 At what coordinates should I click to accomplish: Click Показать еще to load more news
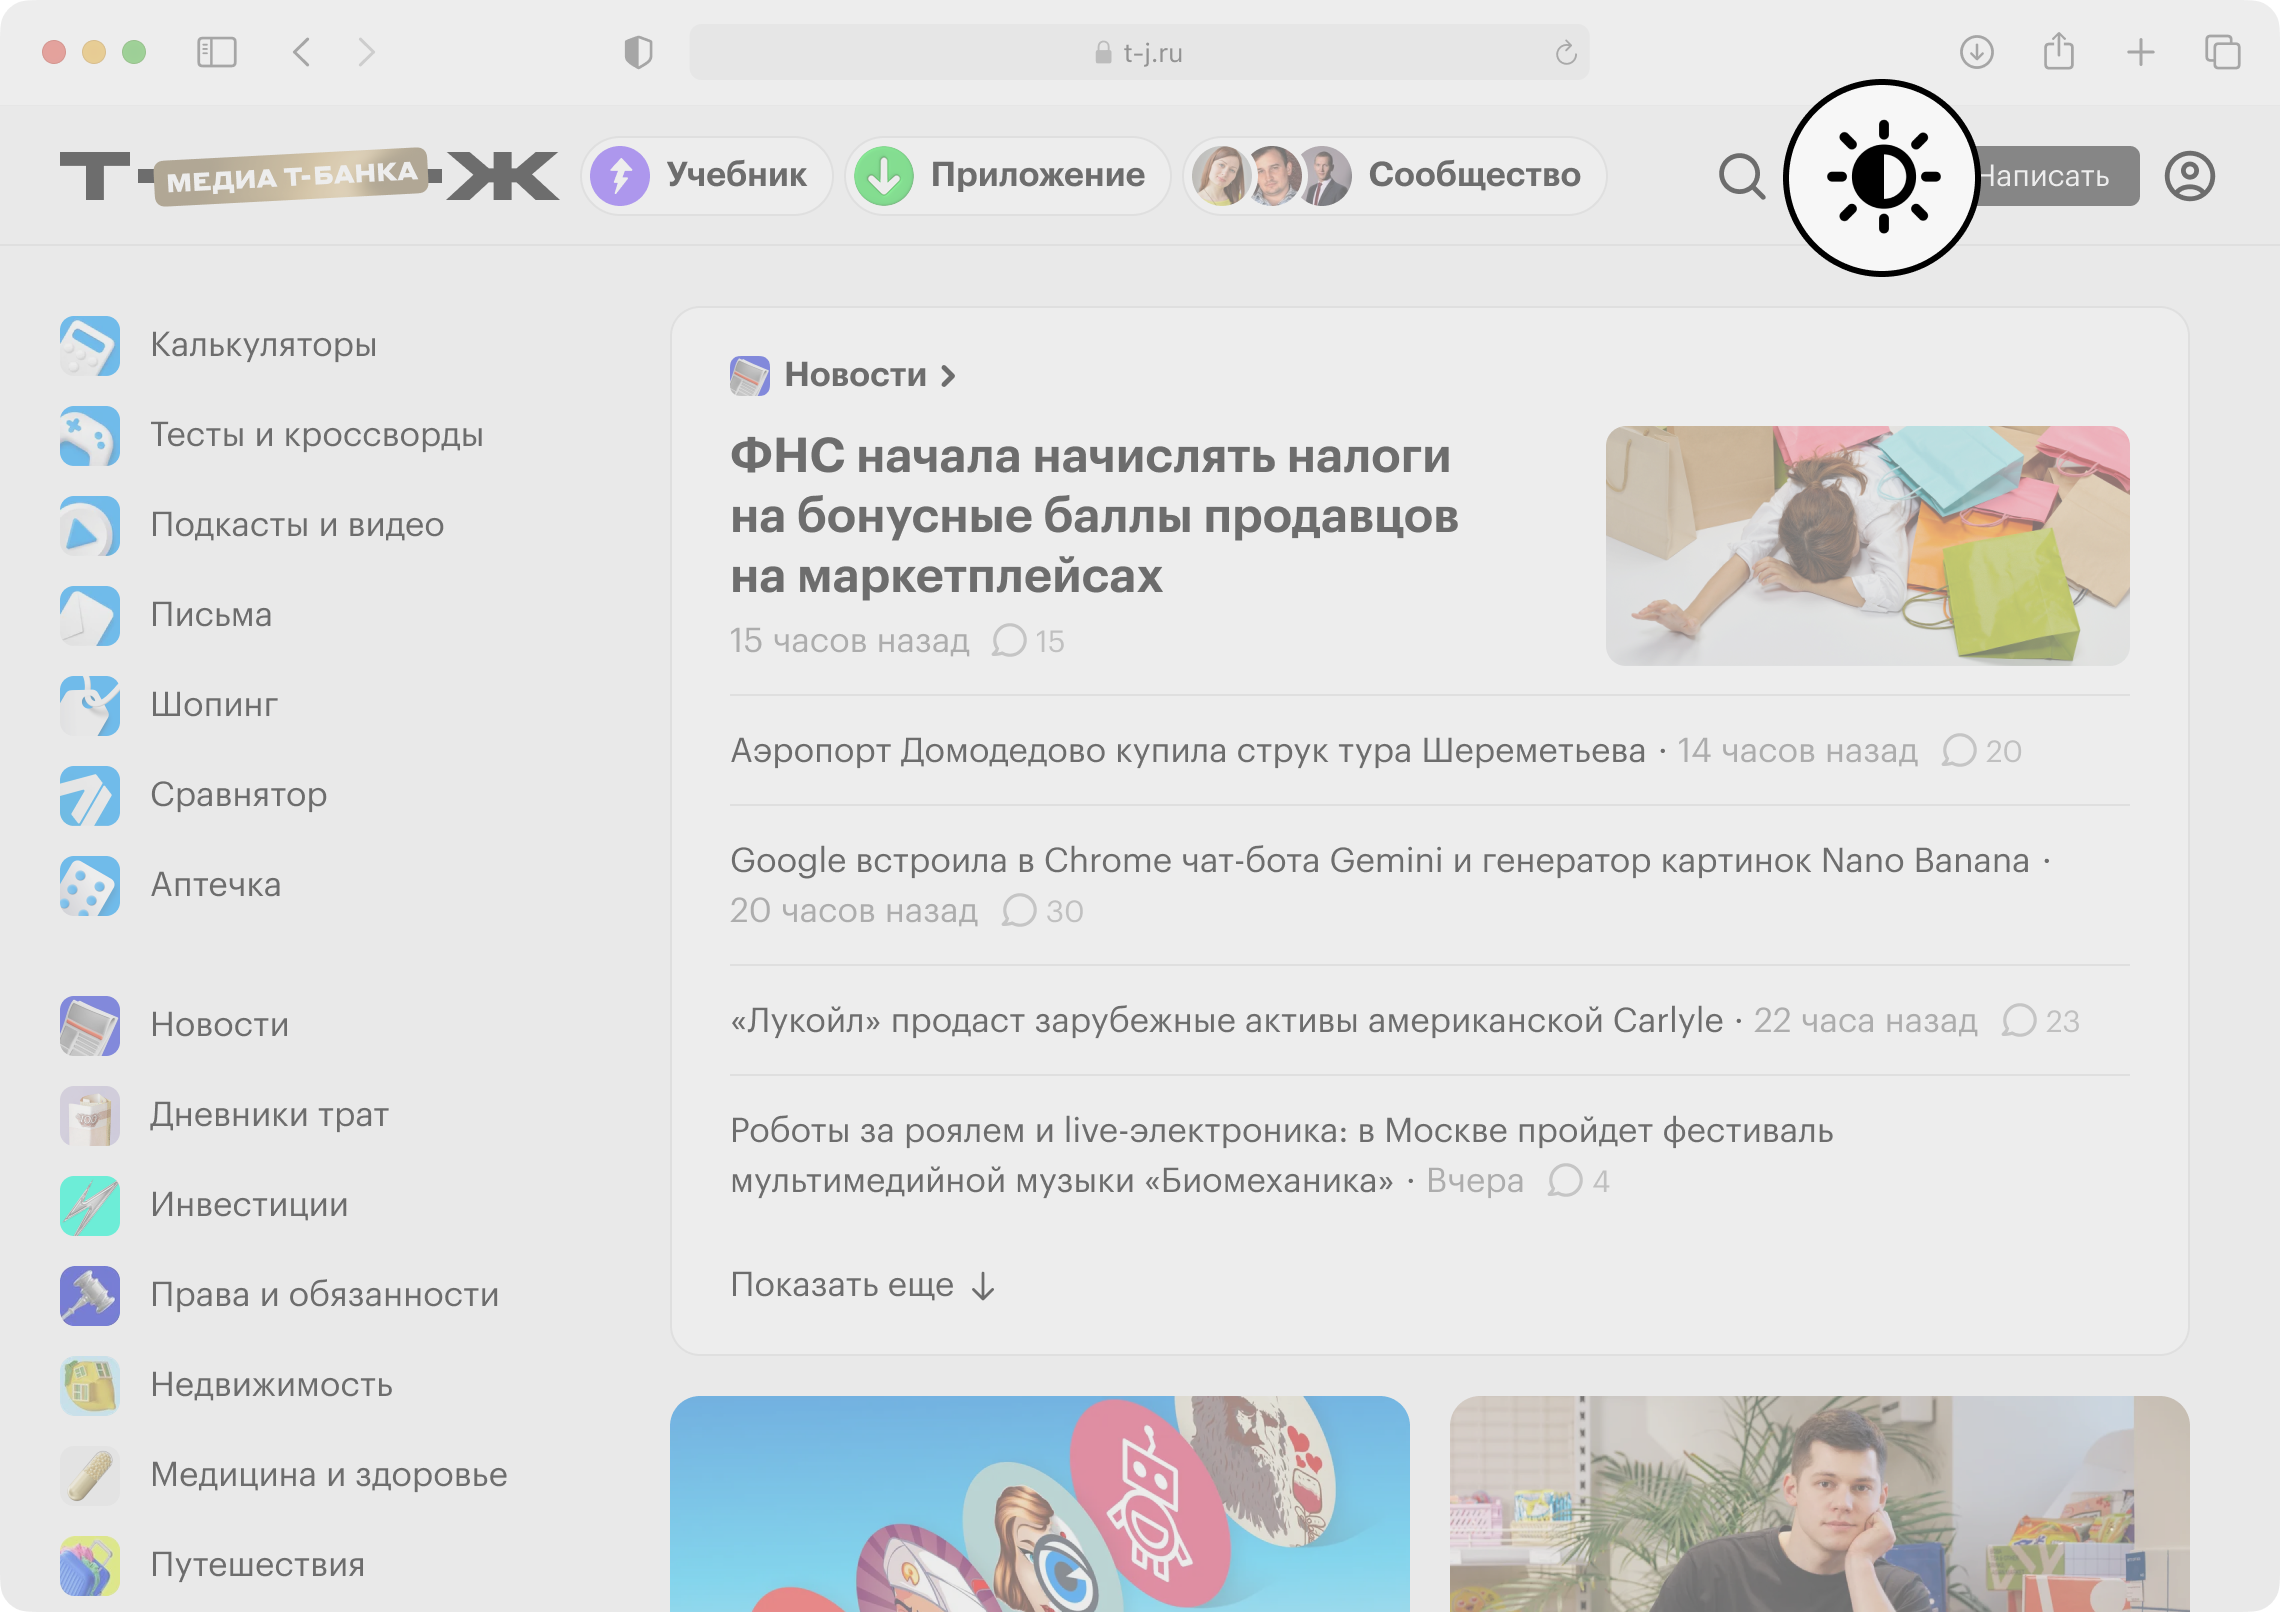[x=863, y=1285]
